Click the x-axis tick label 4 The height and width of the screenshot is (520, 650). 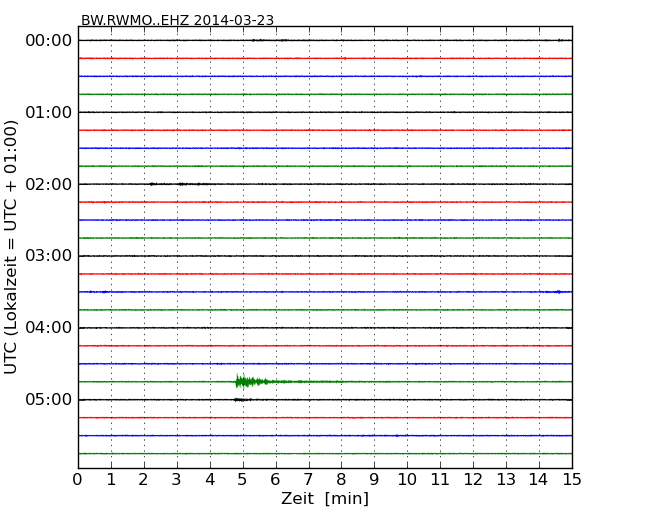(210, 480)
